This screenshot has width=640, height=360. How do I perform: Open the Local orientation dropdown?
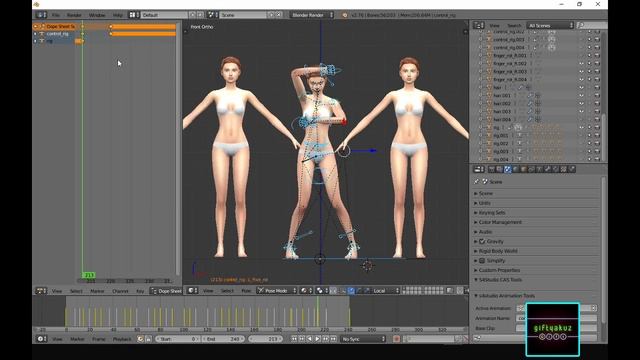point(385,291)
